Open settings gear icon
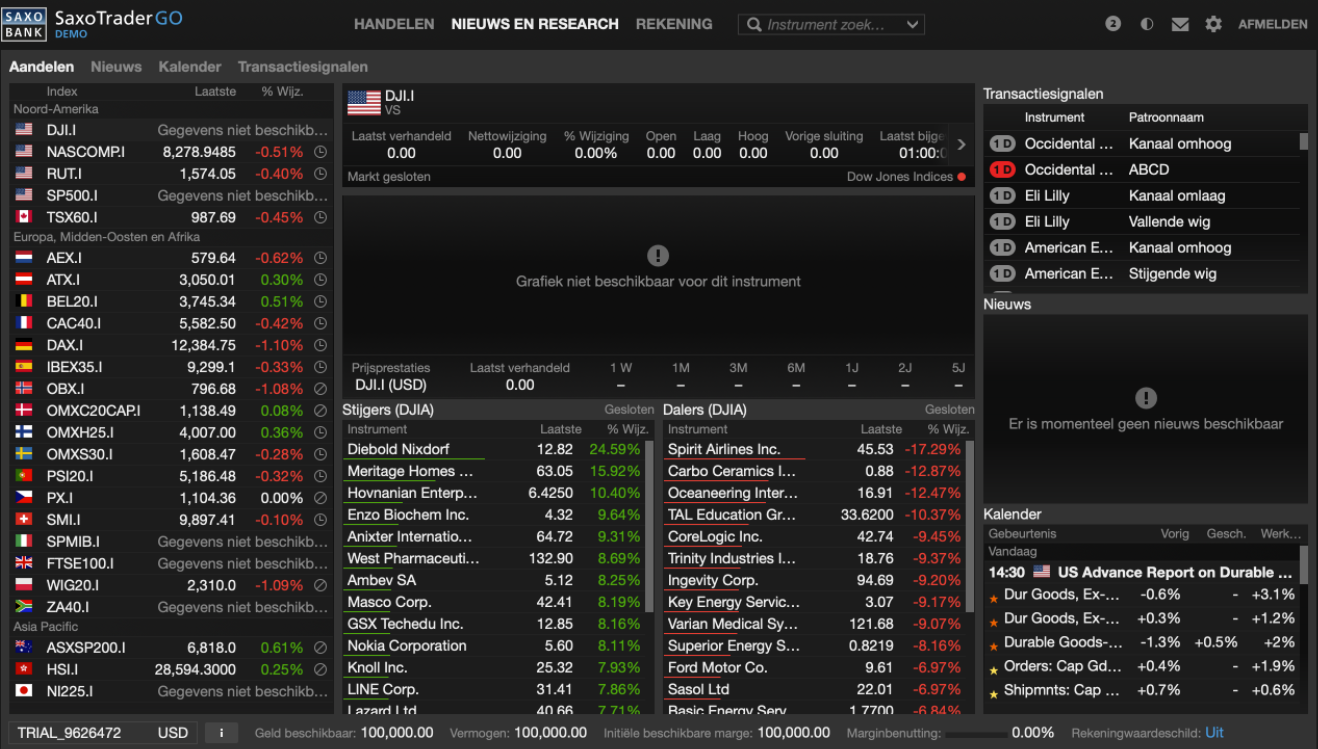Image resolution: width=1318 pixels, height=749 pixels. [1213, 24]
